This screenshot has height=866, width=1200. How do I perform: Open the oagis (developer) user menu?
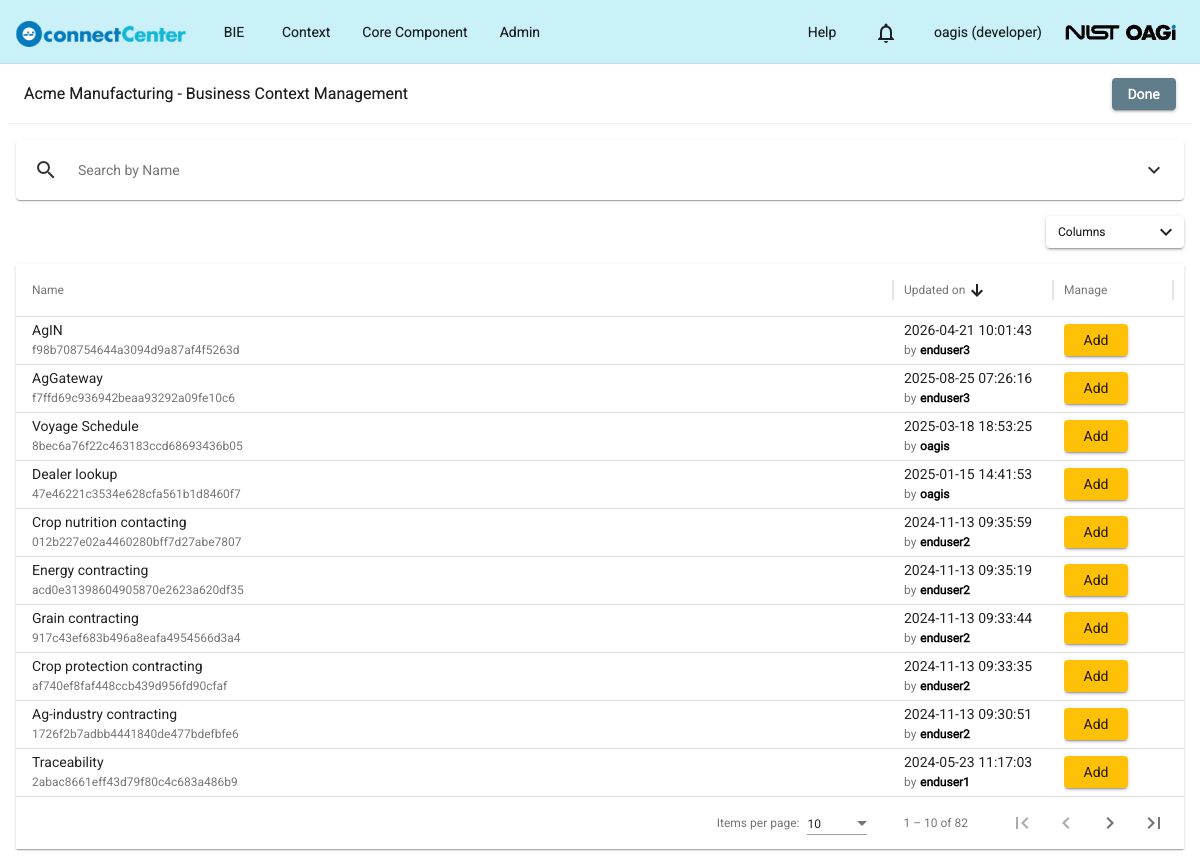click(x=988, y=32)
